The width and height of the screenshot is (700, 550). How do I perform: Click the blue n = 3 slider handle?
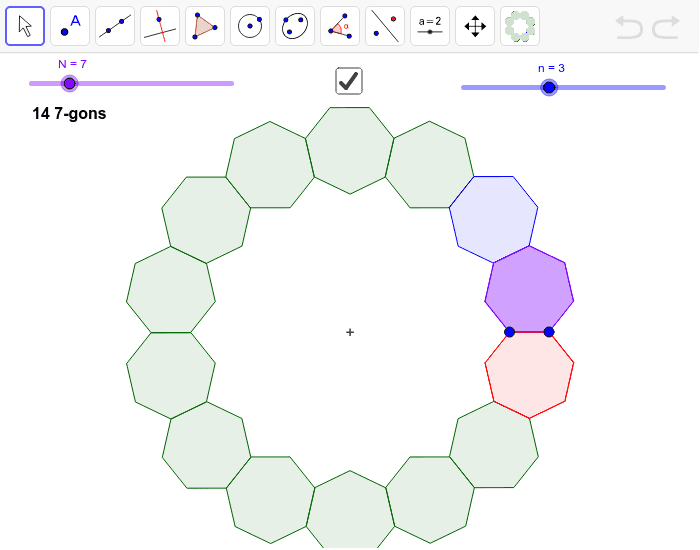pos(549,88)
